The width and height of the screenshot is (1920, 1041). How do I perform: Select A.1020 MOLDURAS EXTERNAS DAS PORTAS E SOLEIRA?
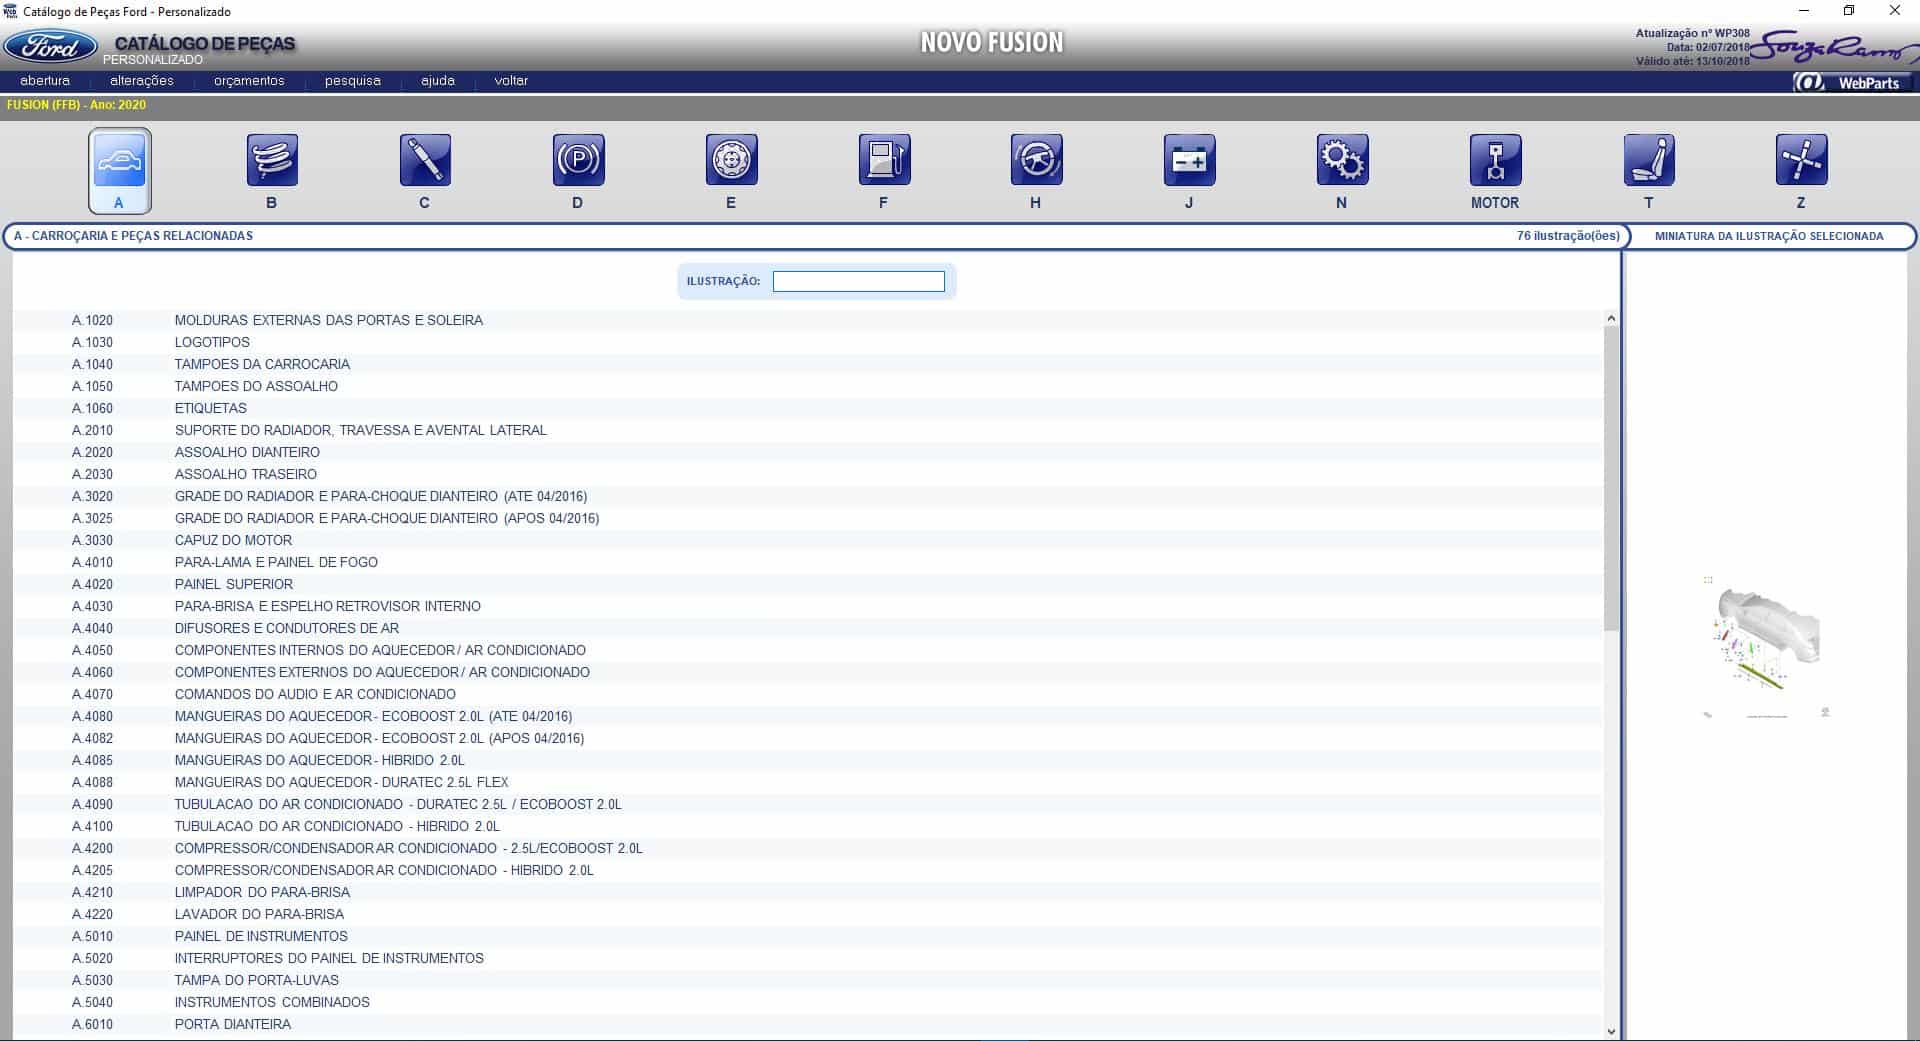point(807,320)
